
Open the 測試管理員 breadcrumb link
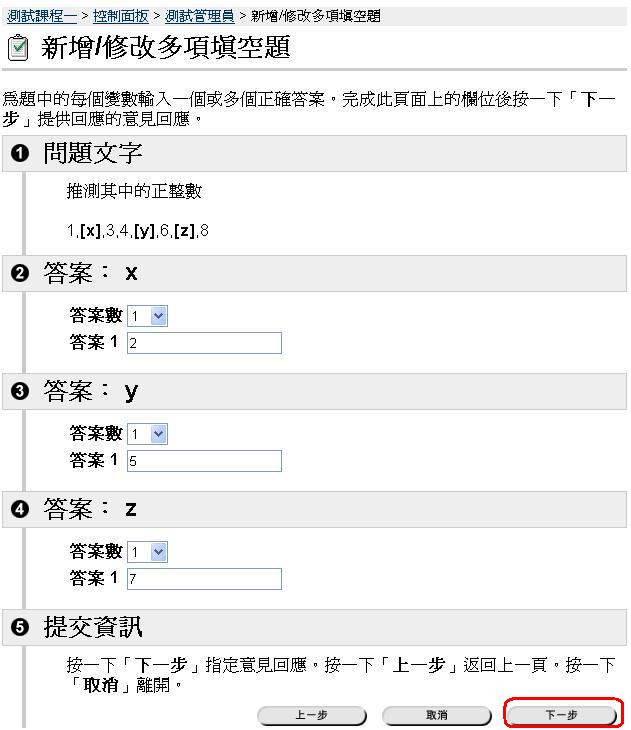200,16
